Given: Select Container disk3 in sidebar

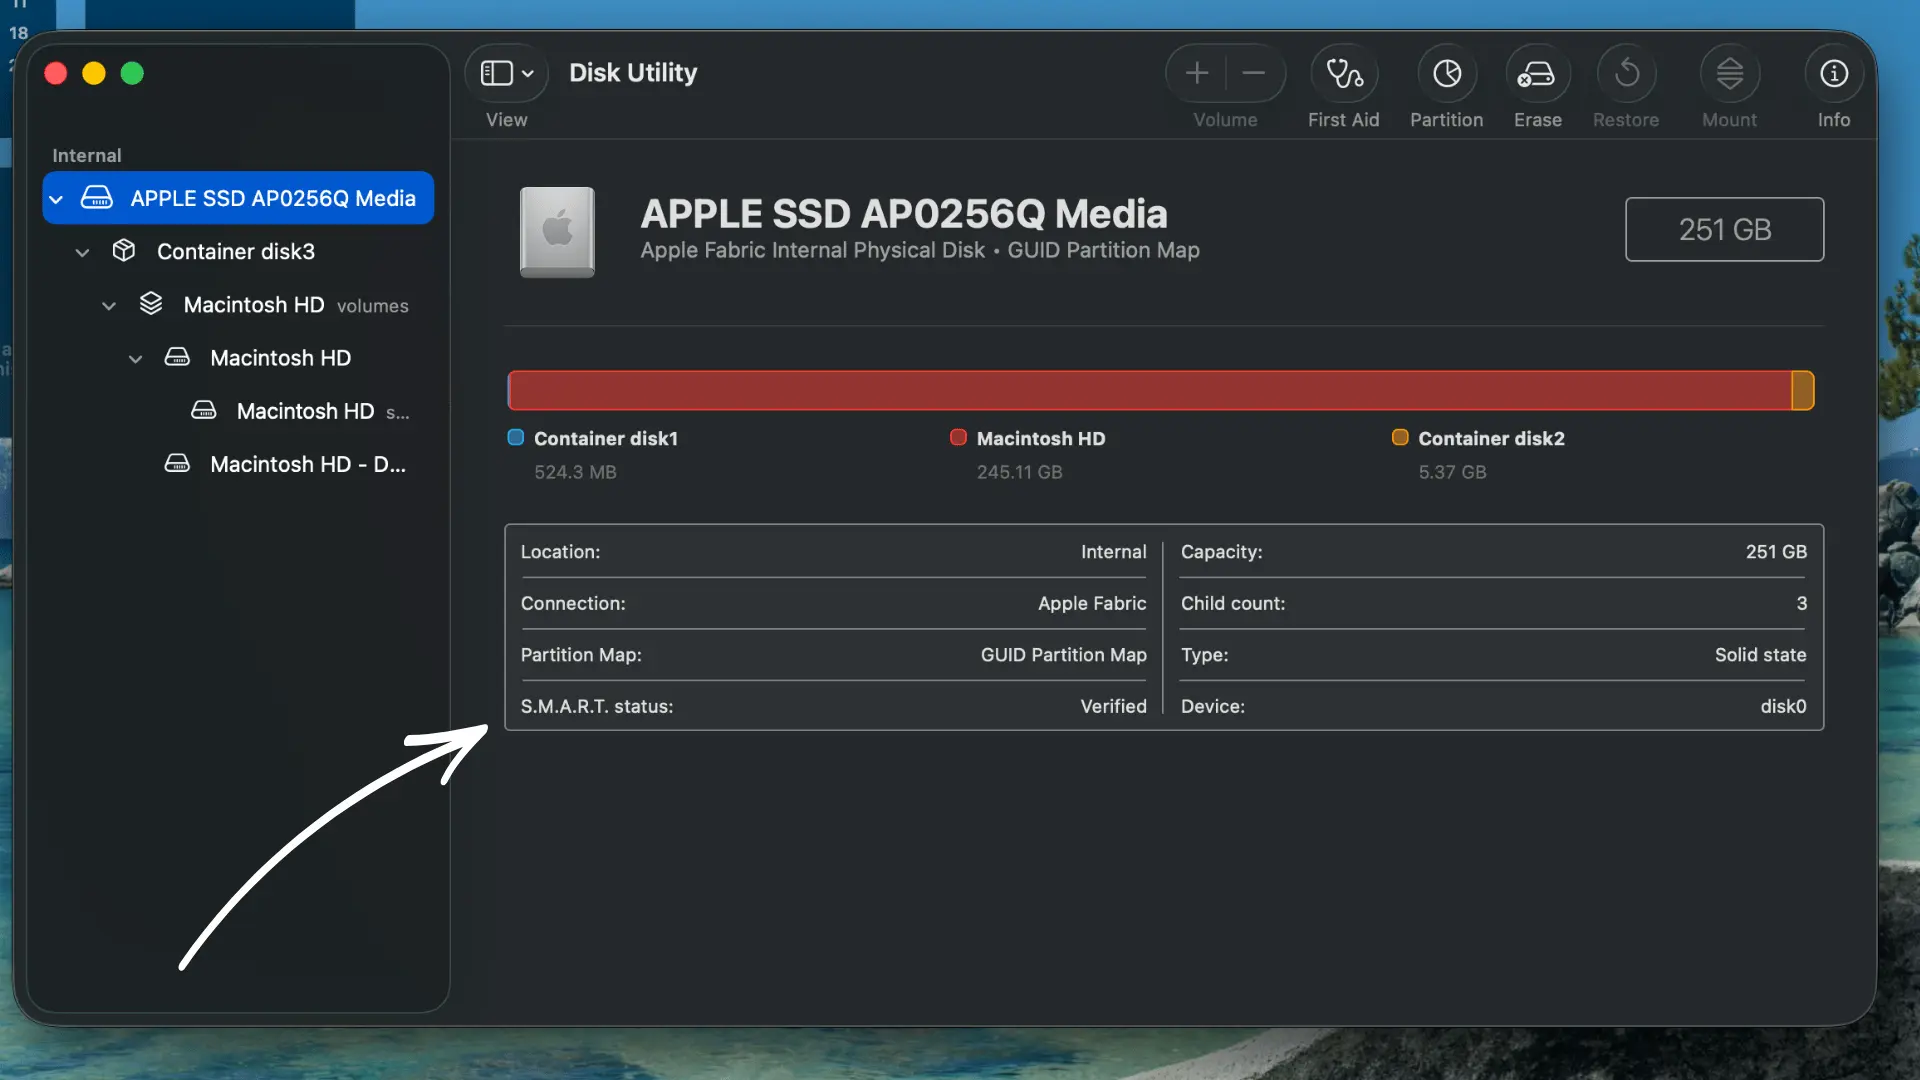Looking at the screenshot, I should point(238,251).
